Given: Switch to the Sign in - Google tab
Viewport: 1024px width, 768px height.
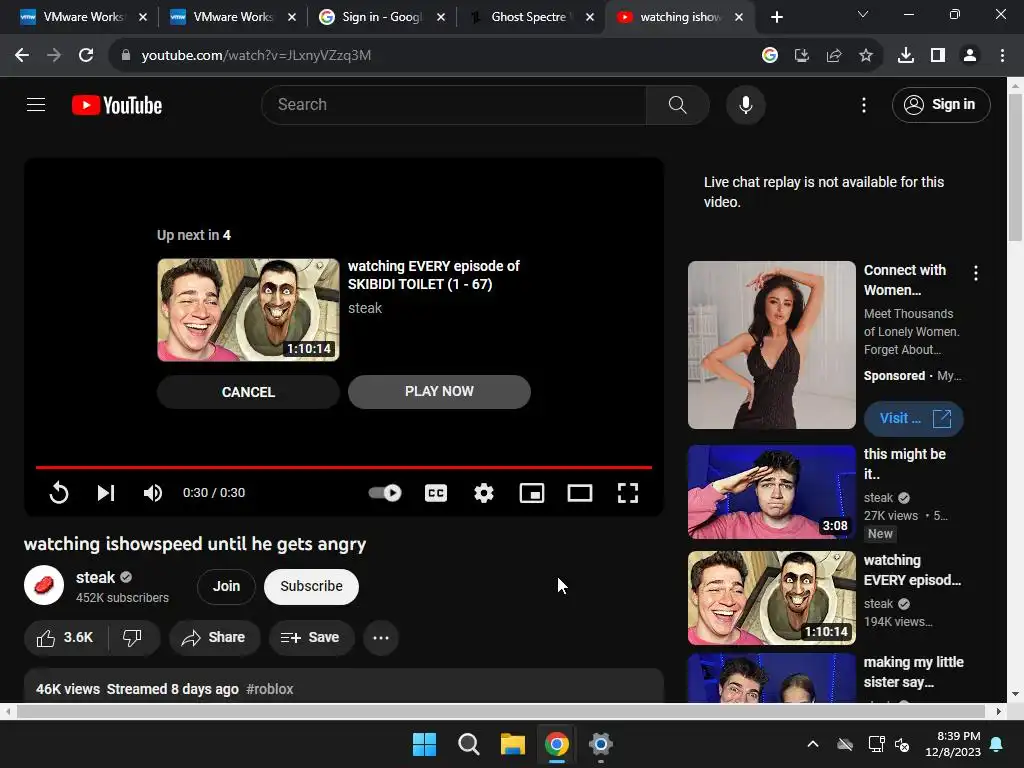Looking at the screenshot, I should click(x=381, y=17).
